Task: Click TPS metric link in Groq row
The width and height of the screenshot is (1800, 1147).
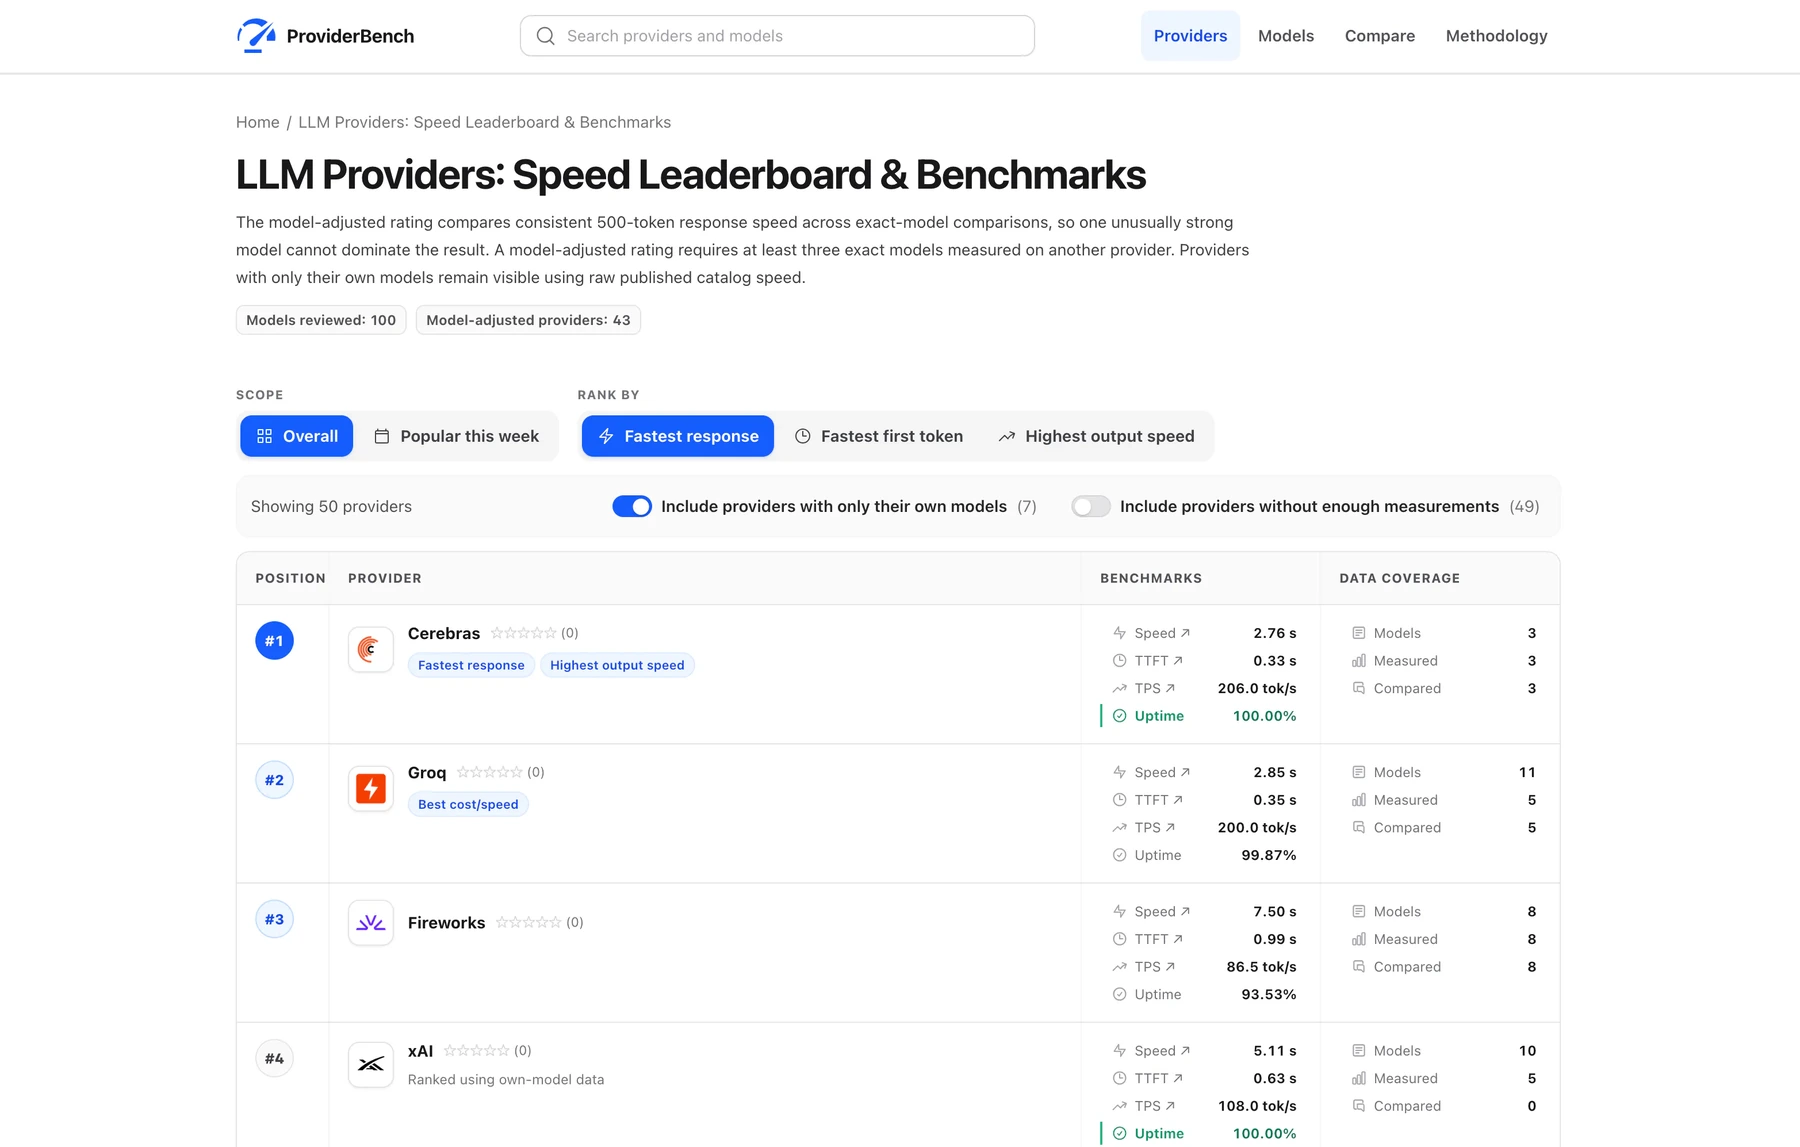Action: coord(1155,827)
